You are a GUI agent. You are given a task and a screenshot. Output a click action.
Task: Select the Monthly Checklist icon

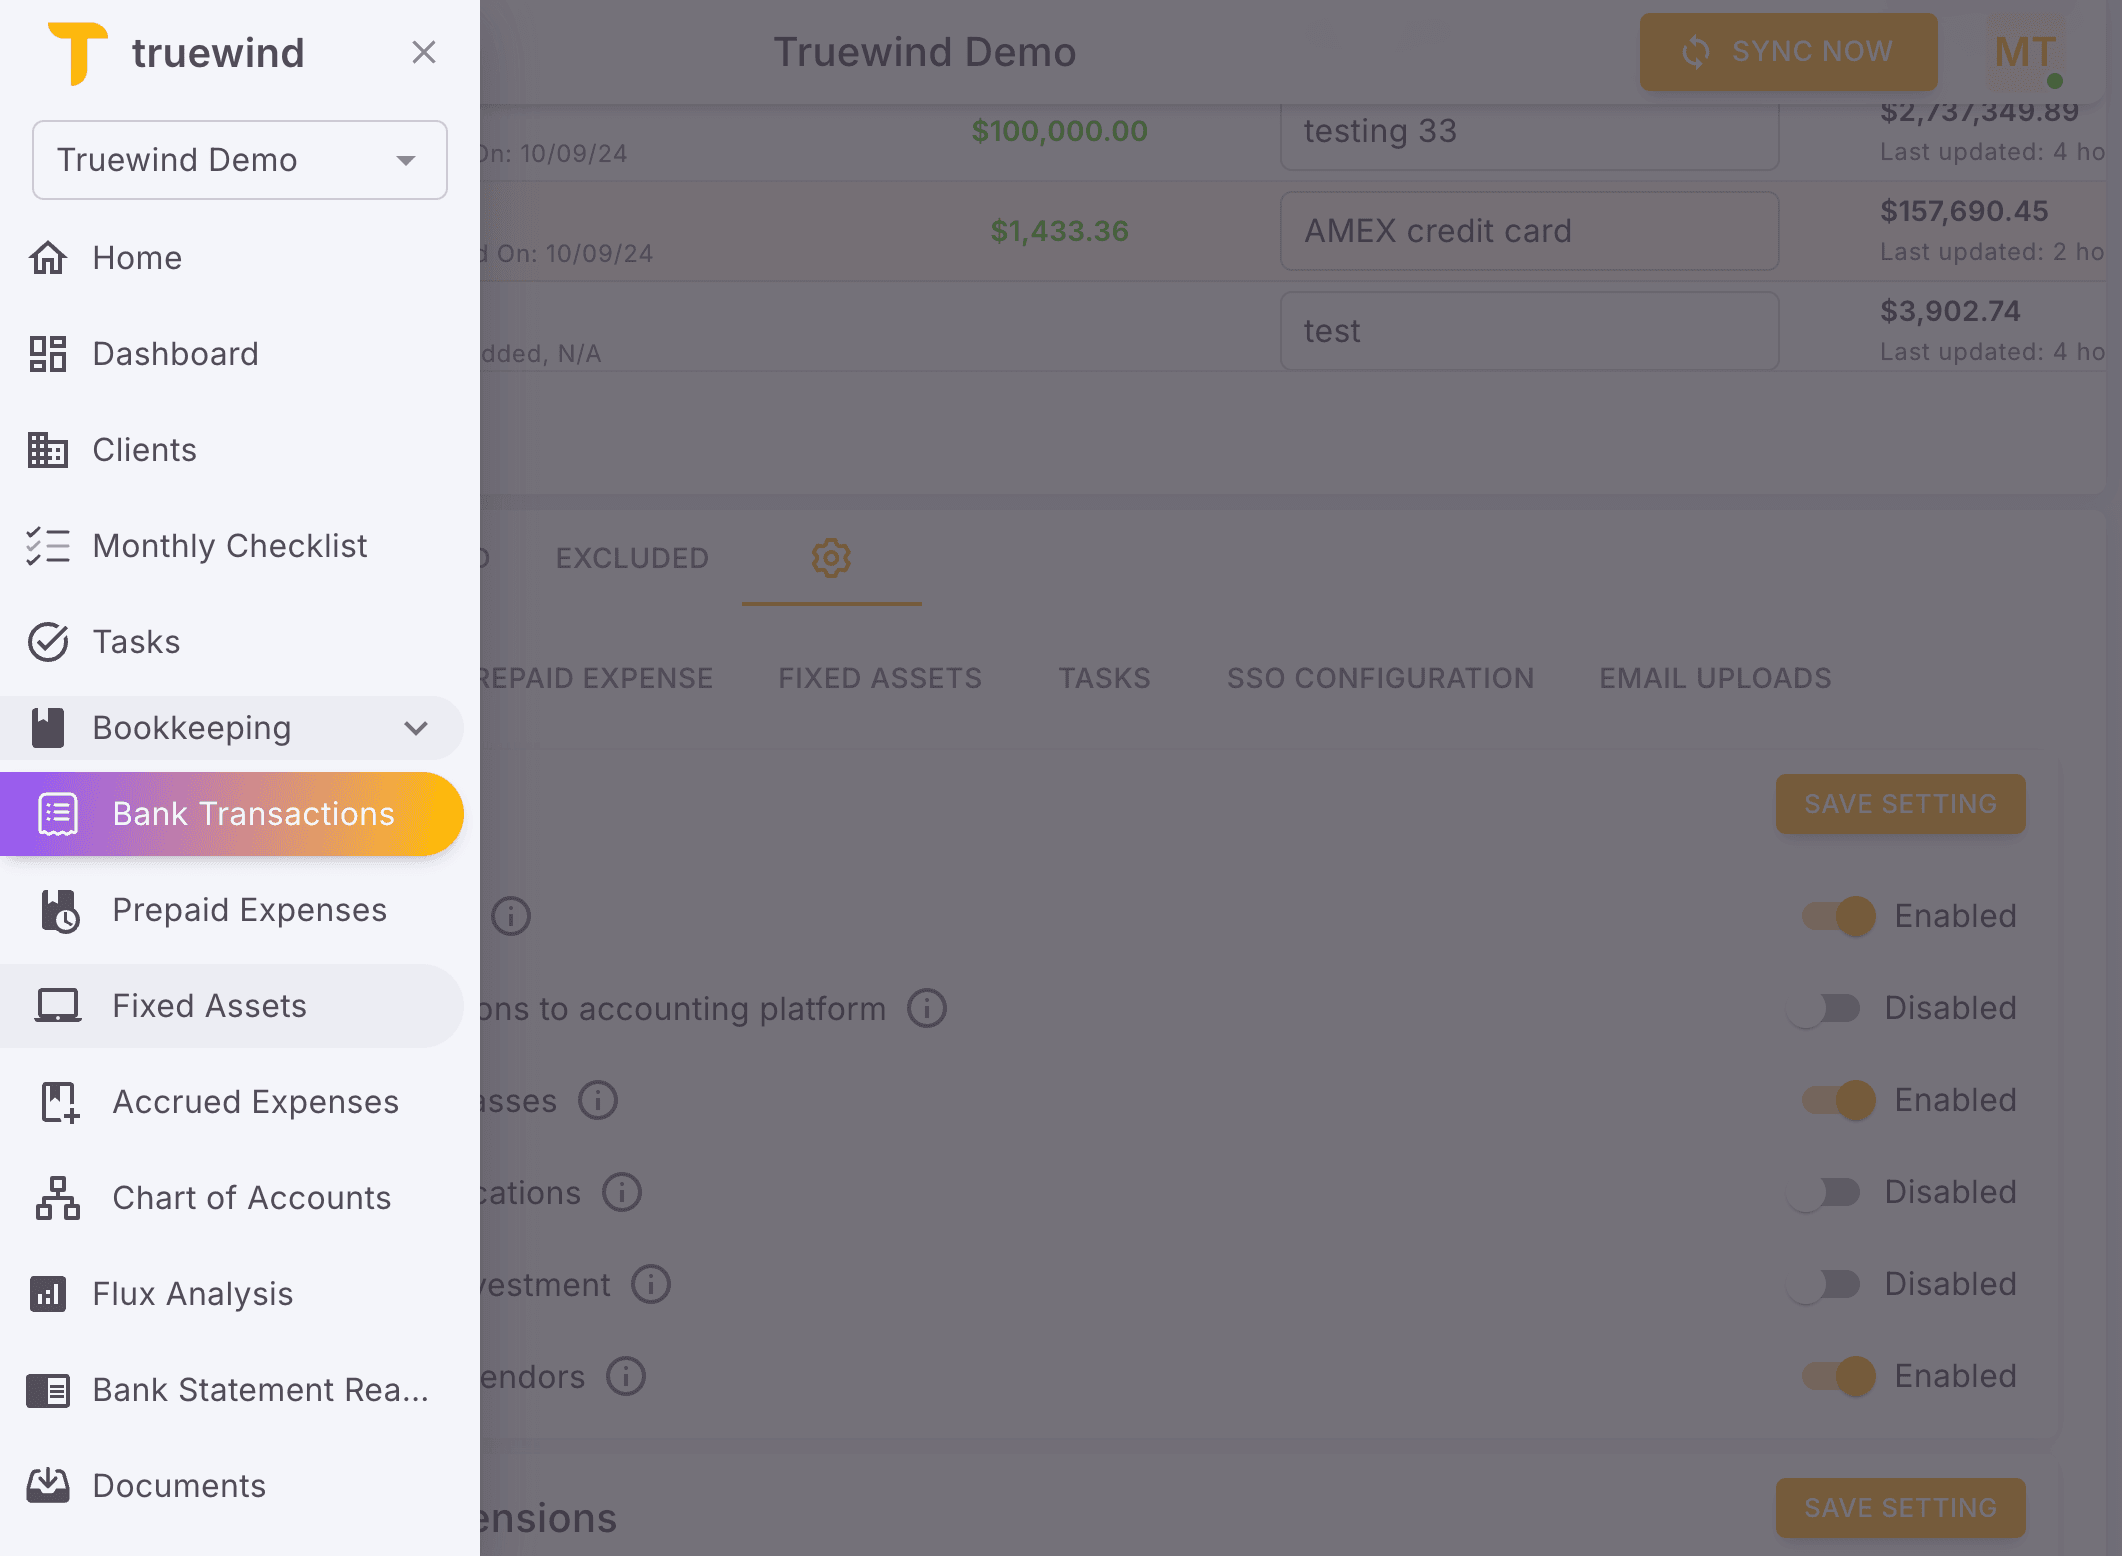pos(46,545)
